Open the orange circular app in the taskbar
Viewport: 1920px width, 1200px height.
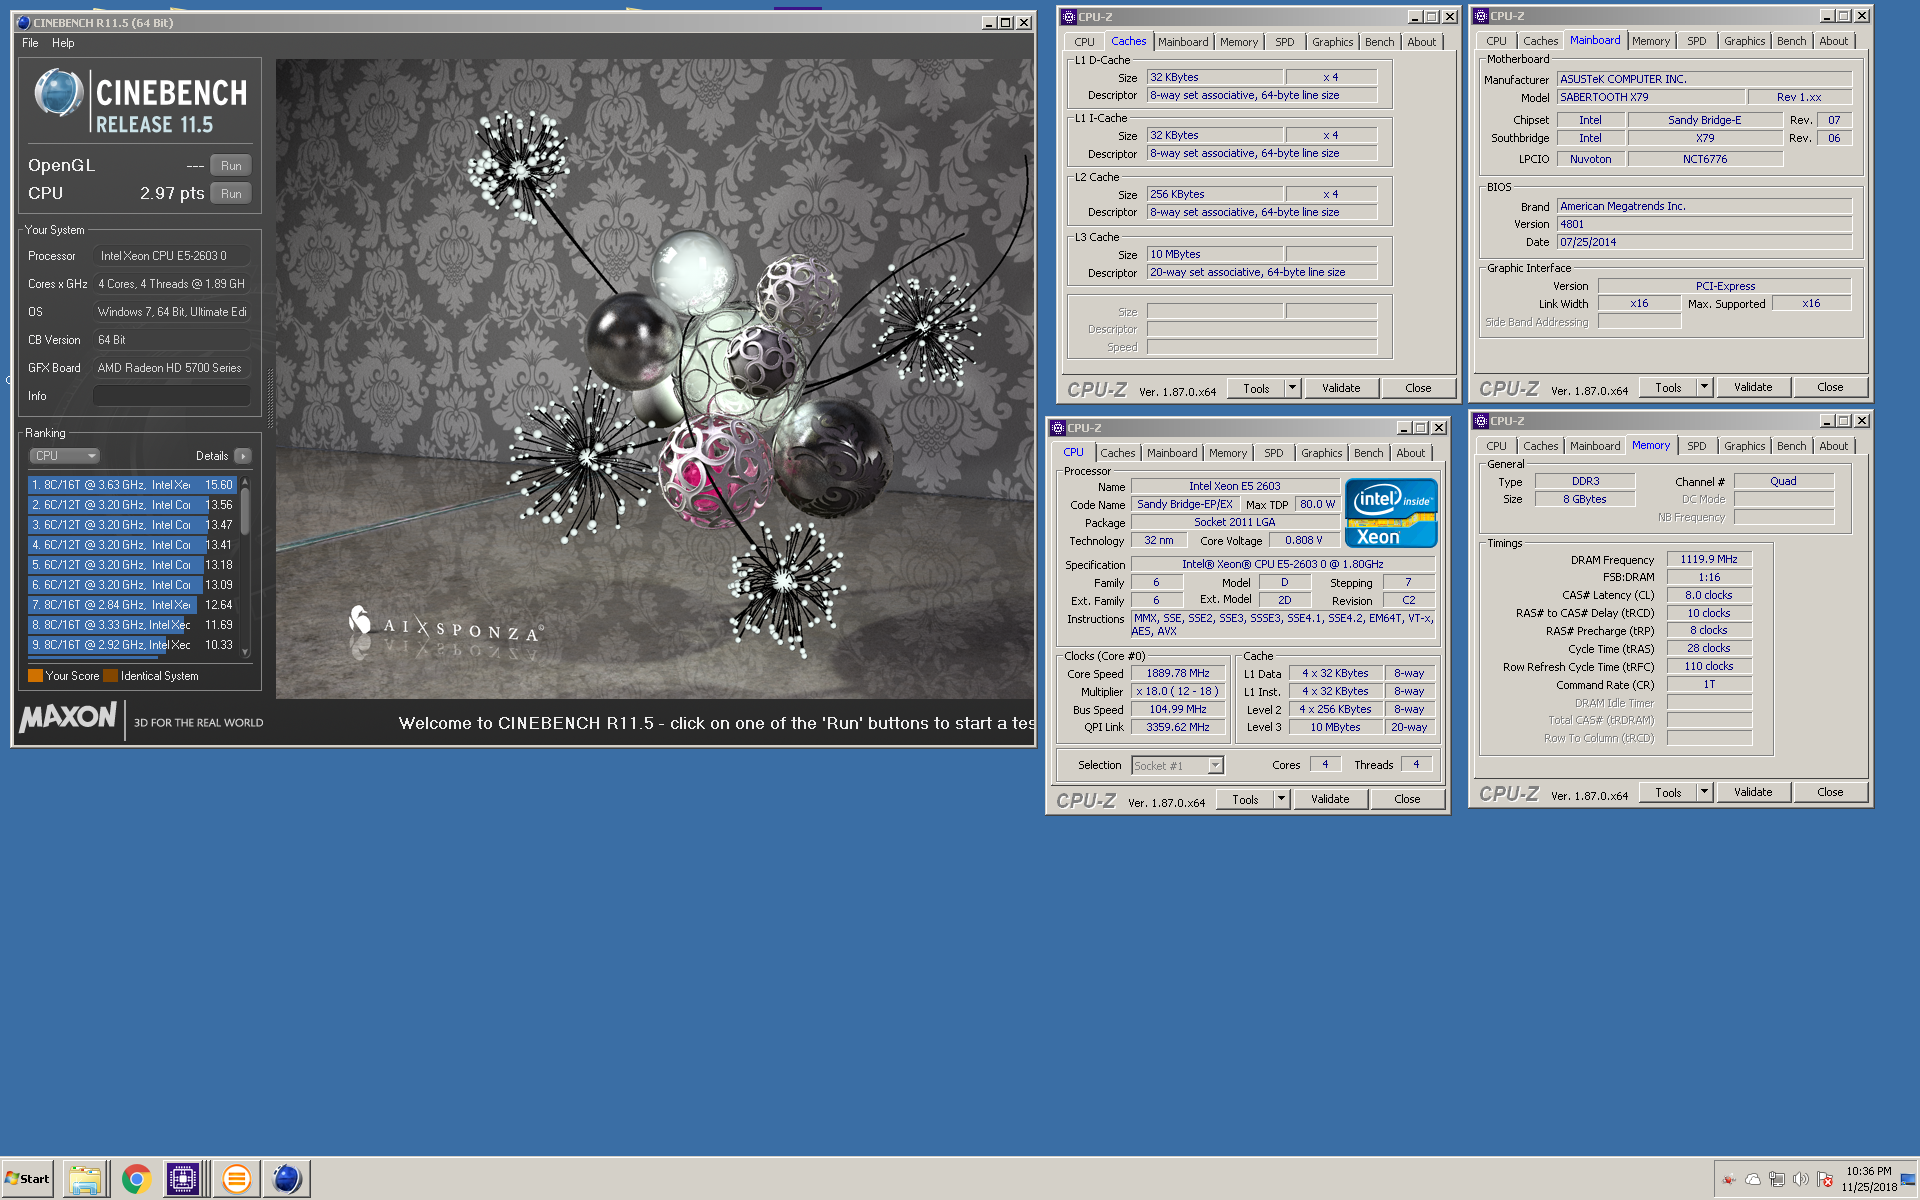236,1179
